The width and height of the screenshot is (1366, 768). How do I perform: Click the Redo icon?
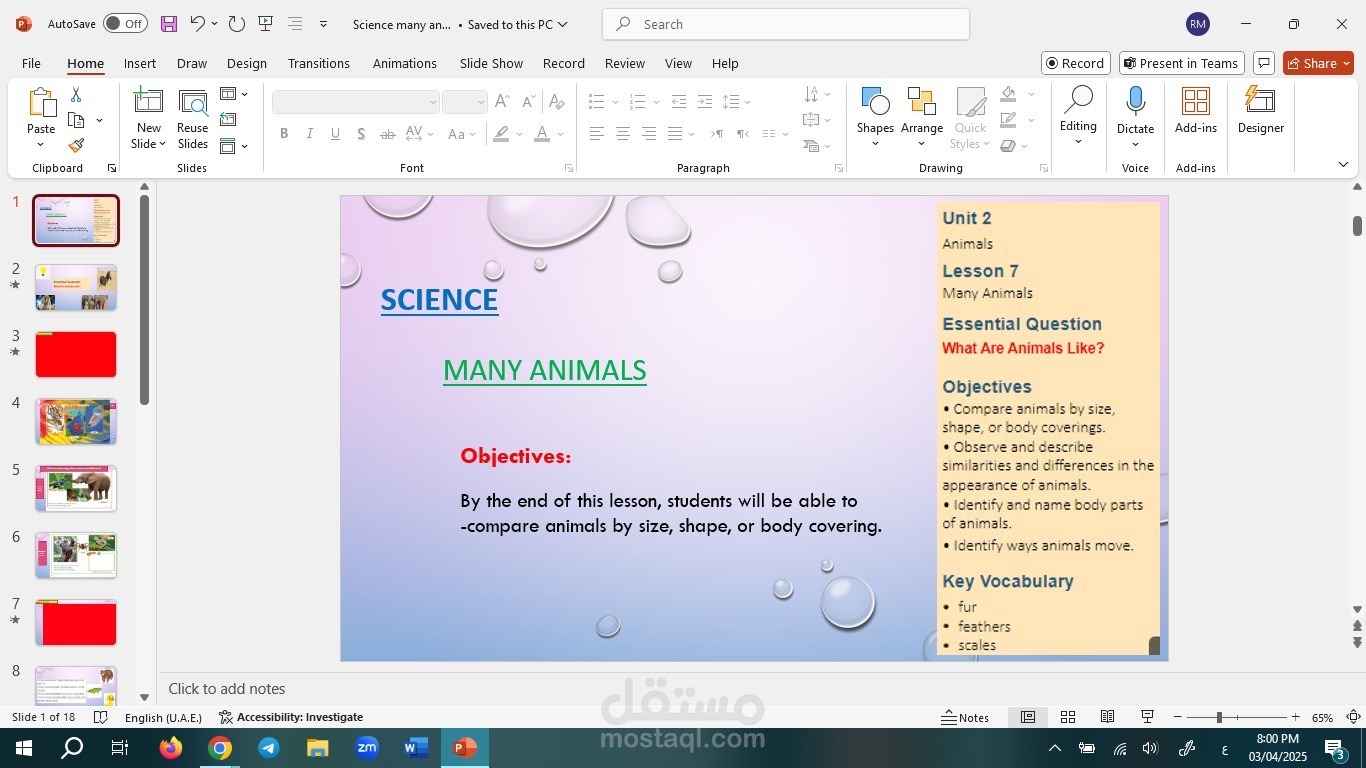237,24
